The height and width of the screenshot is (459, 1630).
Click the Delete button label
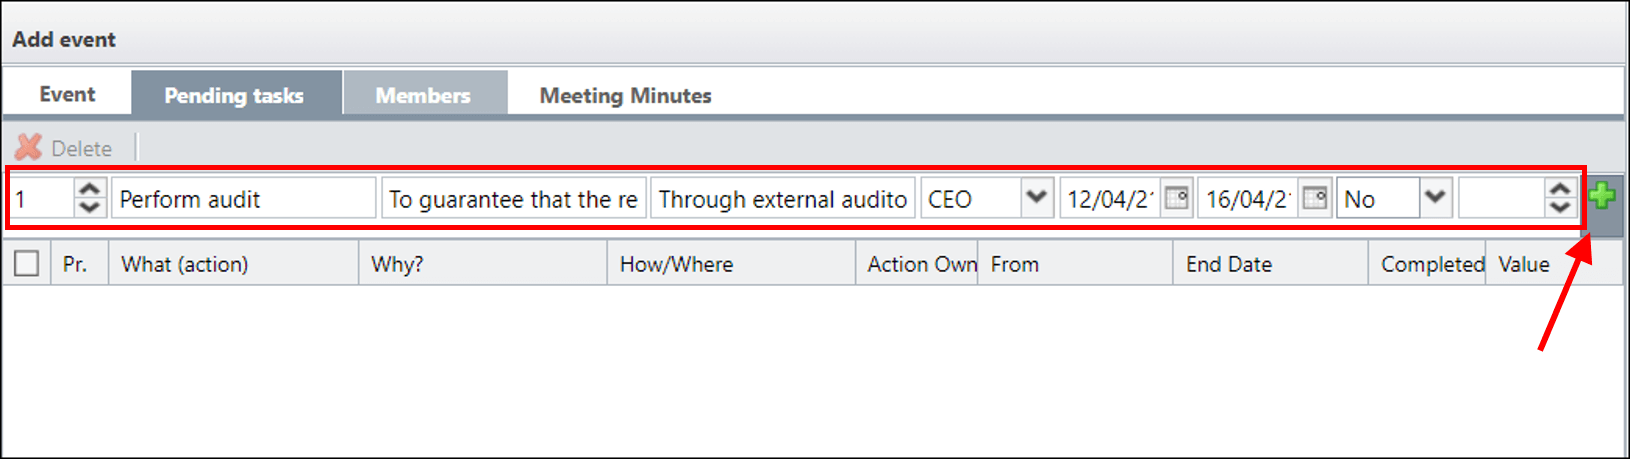click(x=81, y=149)
